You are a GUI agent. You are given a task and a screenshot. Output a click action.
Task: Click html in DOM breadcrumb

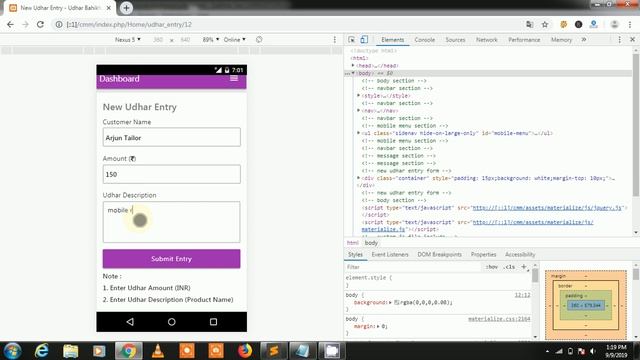(x=353, y=243)
